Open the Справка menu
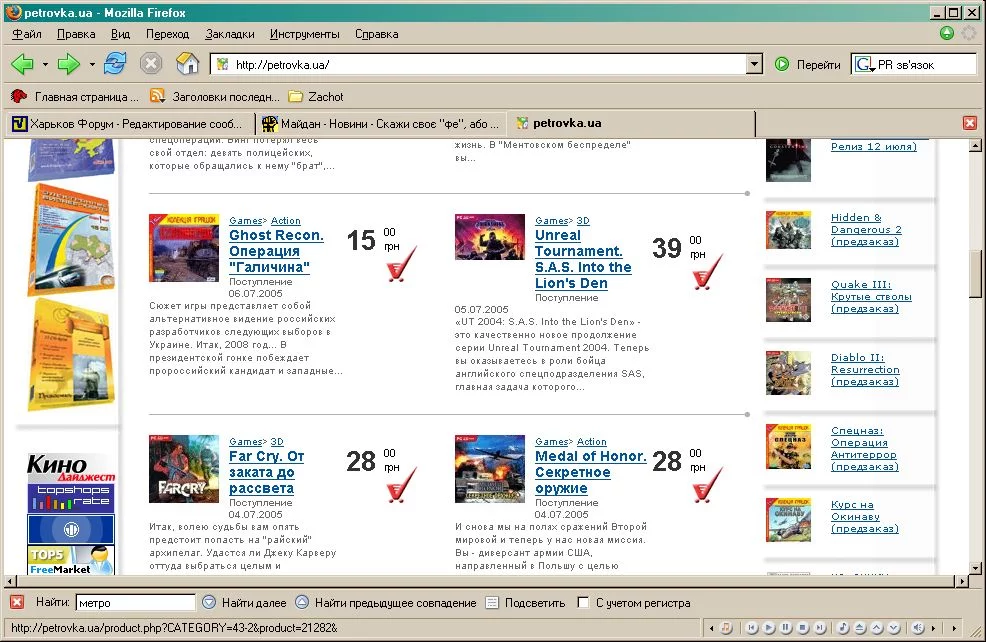 tap(377, 34)
